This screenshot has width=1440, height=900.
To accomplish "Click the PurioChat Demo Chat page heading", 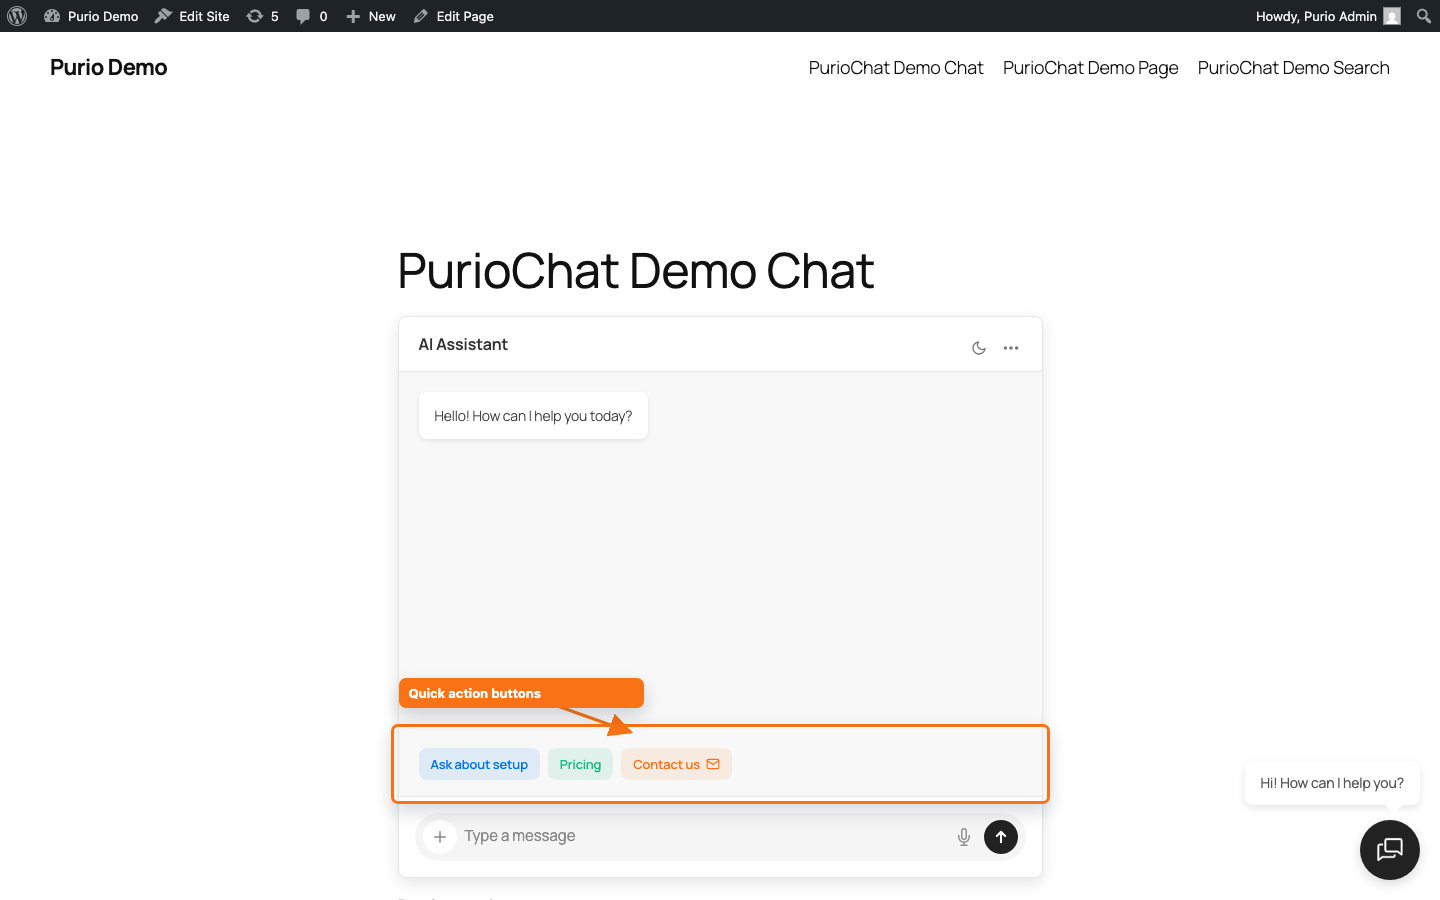I will pyautogui.click(x=636, y=271).
